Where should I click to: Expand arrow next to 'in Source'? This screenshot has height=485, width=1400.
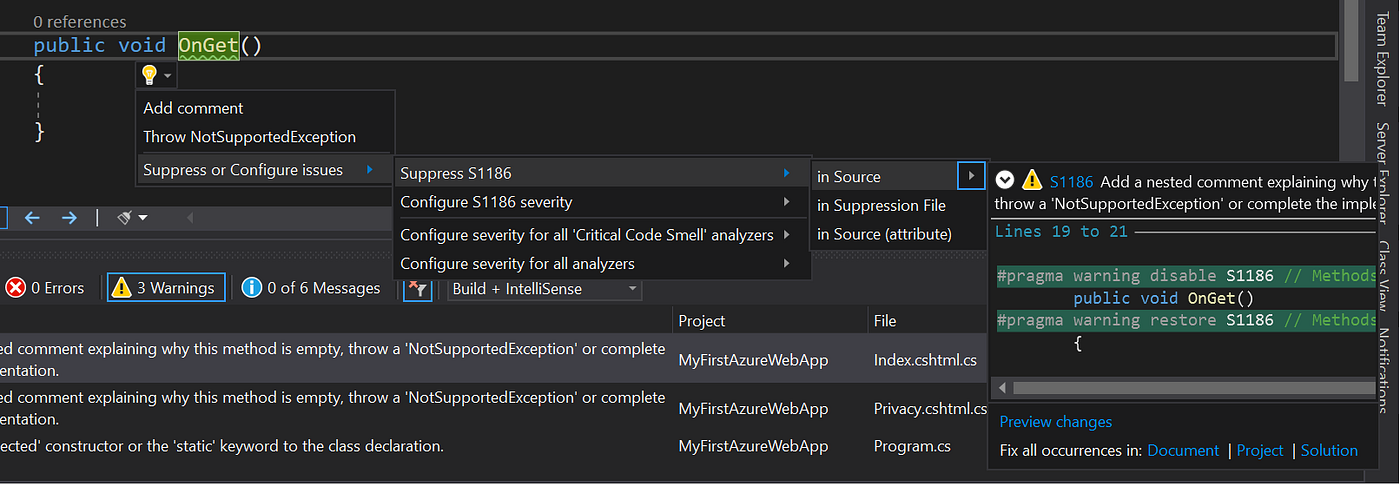tap(971, 177)
